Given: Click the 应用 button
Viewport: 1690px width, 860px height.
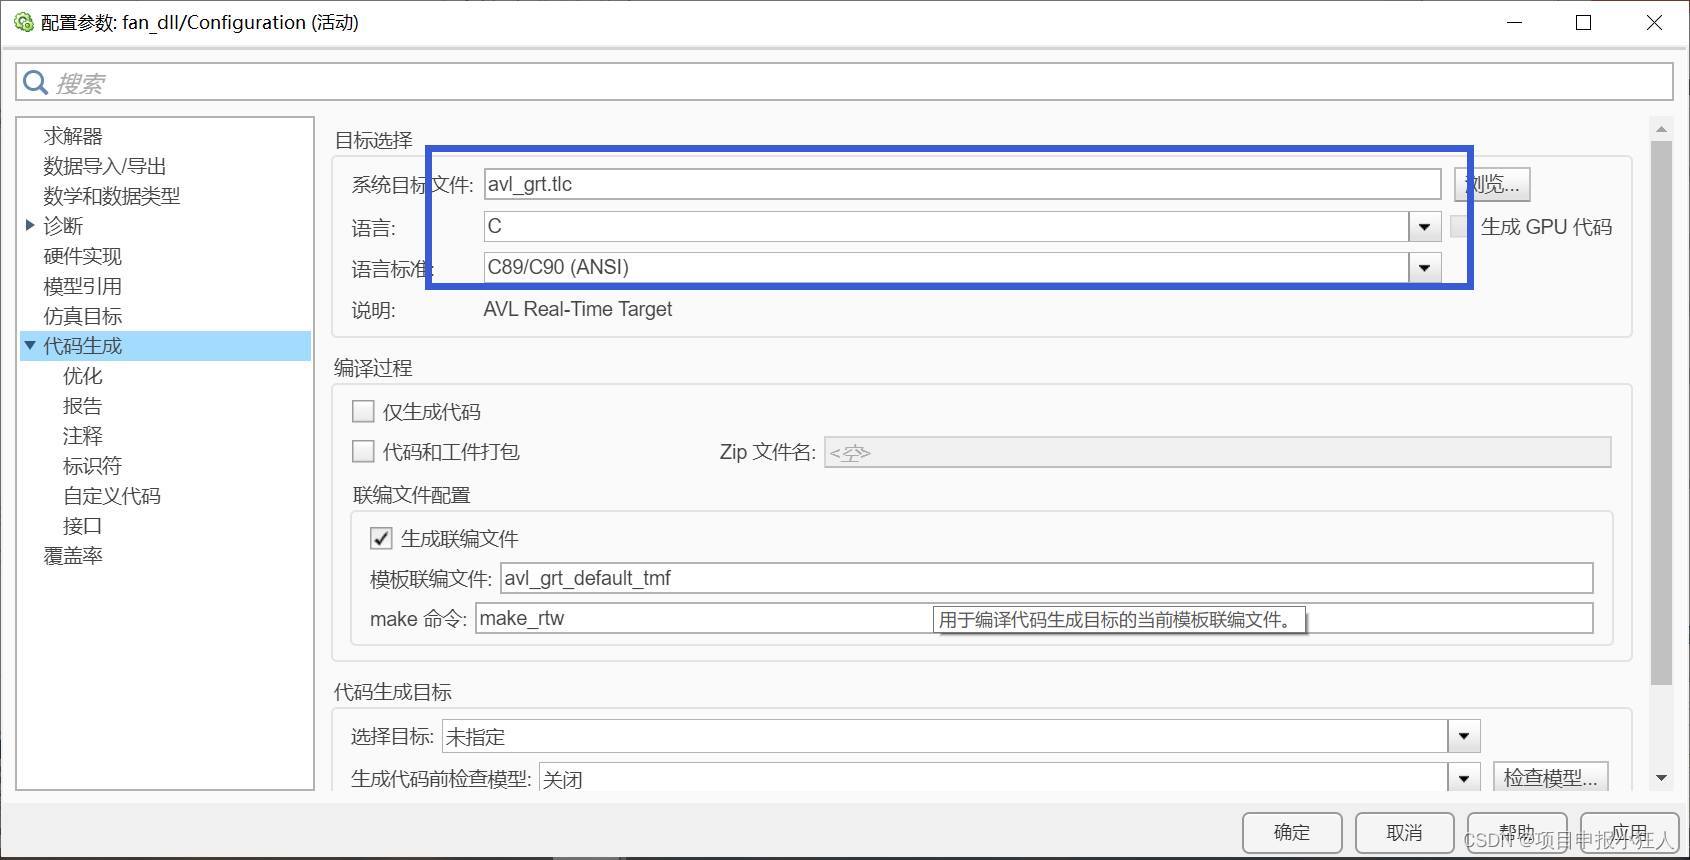Looking at the screenshot, I should click(1629, 832).
